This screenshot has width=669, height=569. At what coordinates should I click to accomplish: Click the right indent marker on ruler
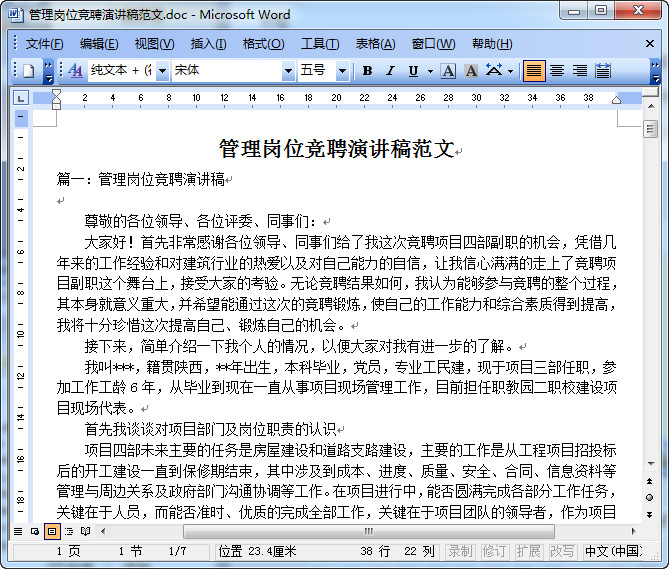tap(616, 100)
